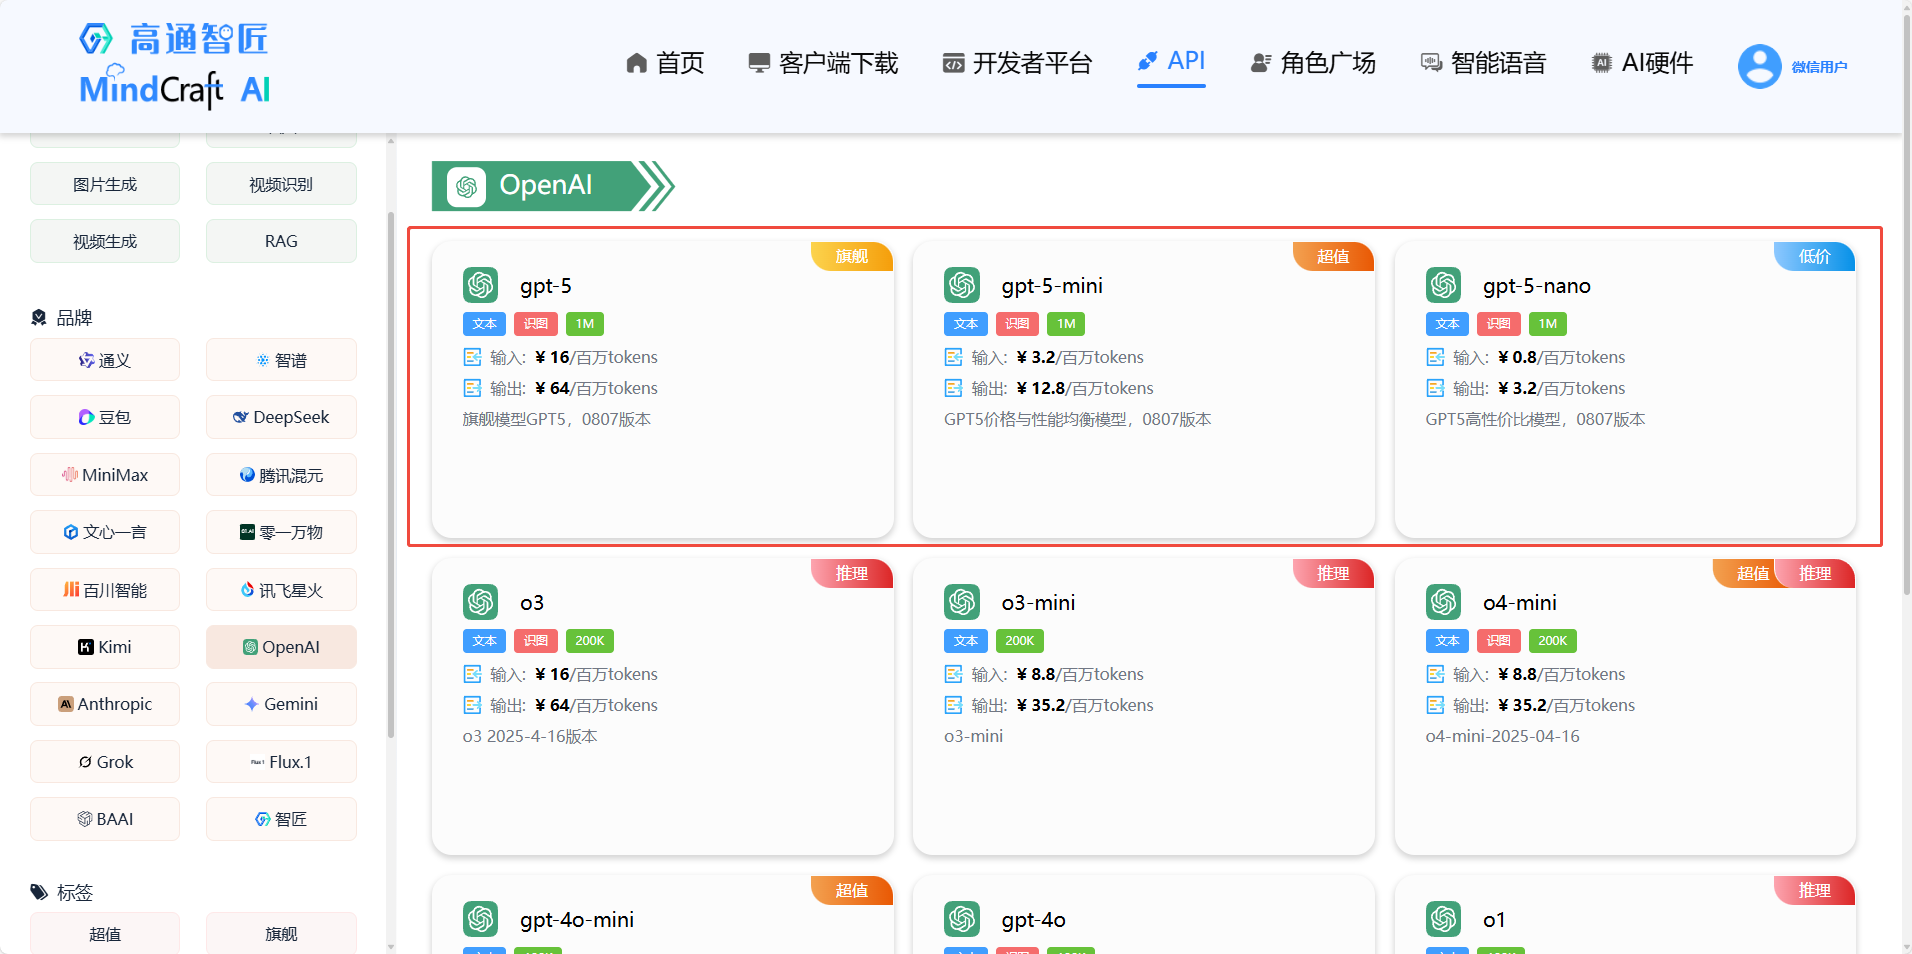Open the 智能语音 menu item
Viewport: 1912px width, 954px height.
[x=1483, y=63]
